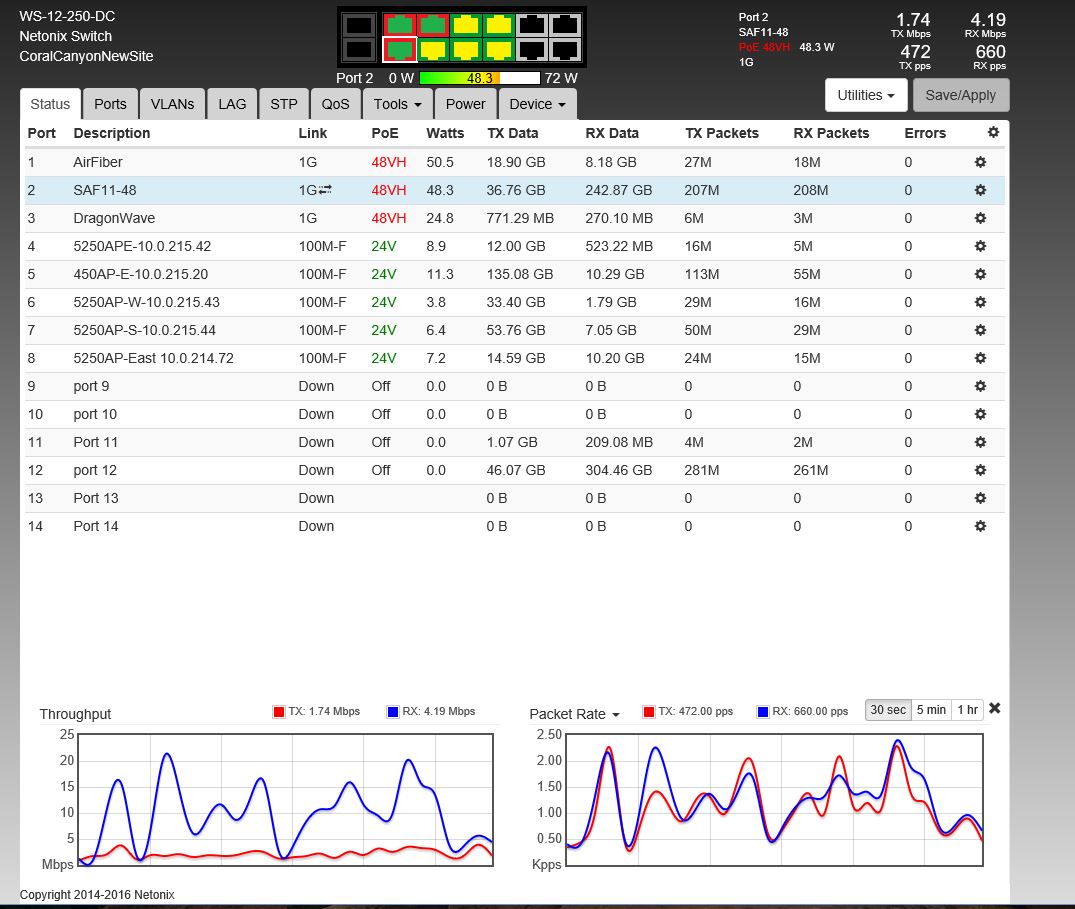
Task: Click the Save/Apply button
Action: click(960, 95)
